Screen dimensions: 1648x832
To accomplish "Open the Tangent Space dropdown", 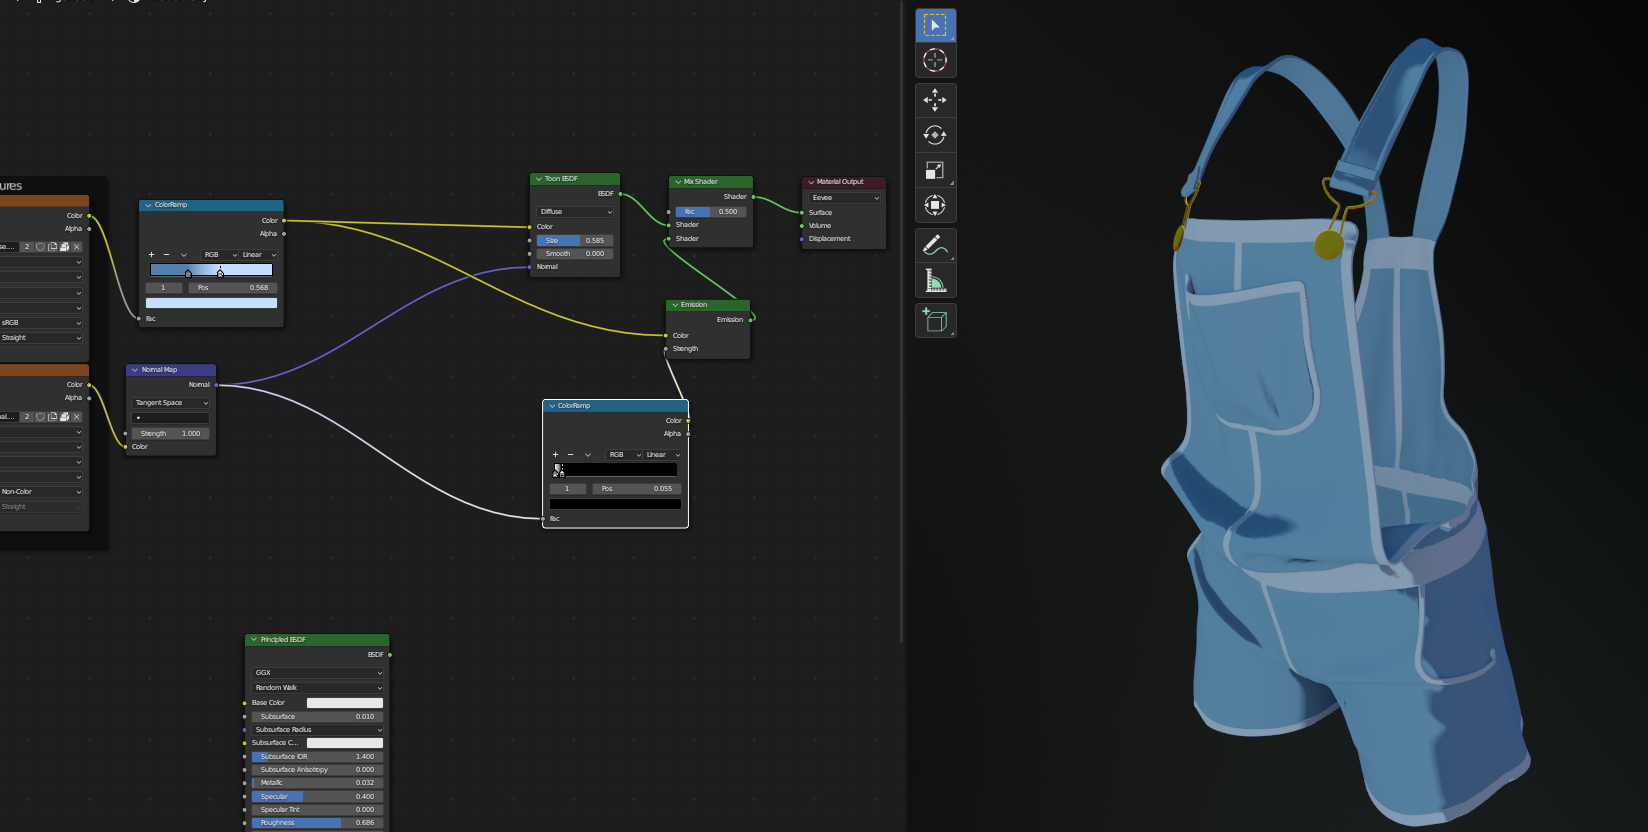I will [171, 403].
